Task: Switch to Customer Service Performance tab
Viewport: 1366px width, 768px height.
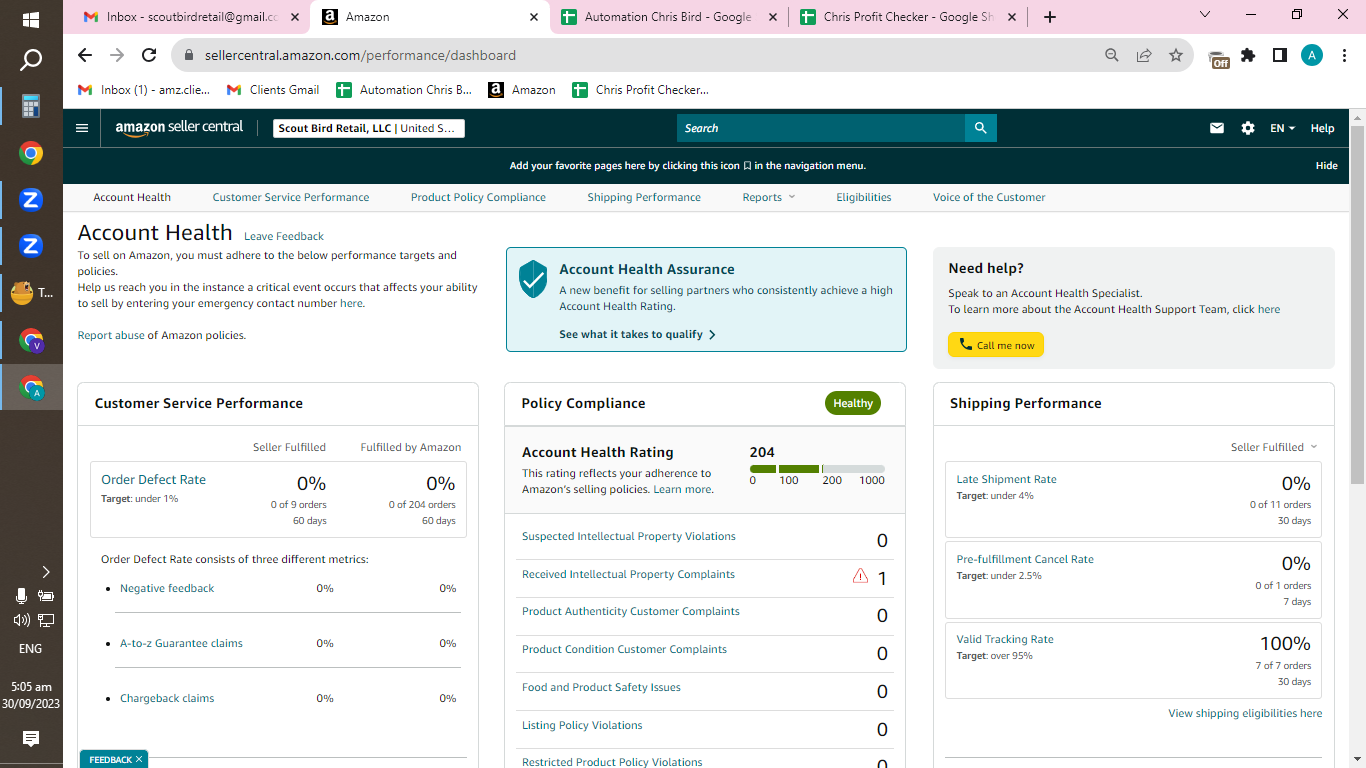Action: (x=291, y=197)
